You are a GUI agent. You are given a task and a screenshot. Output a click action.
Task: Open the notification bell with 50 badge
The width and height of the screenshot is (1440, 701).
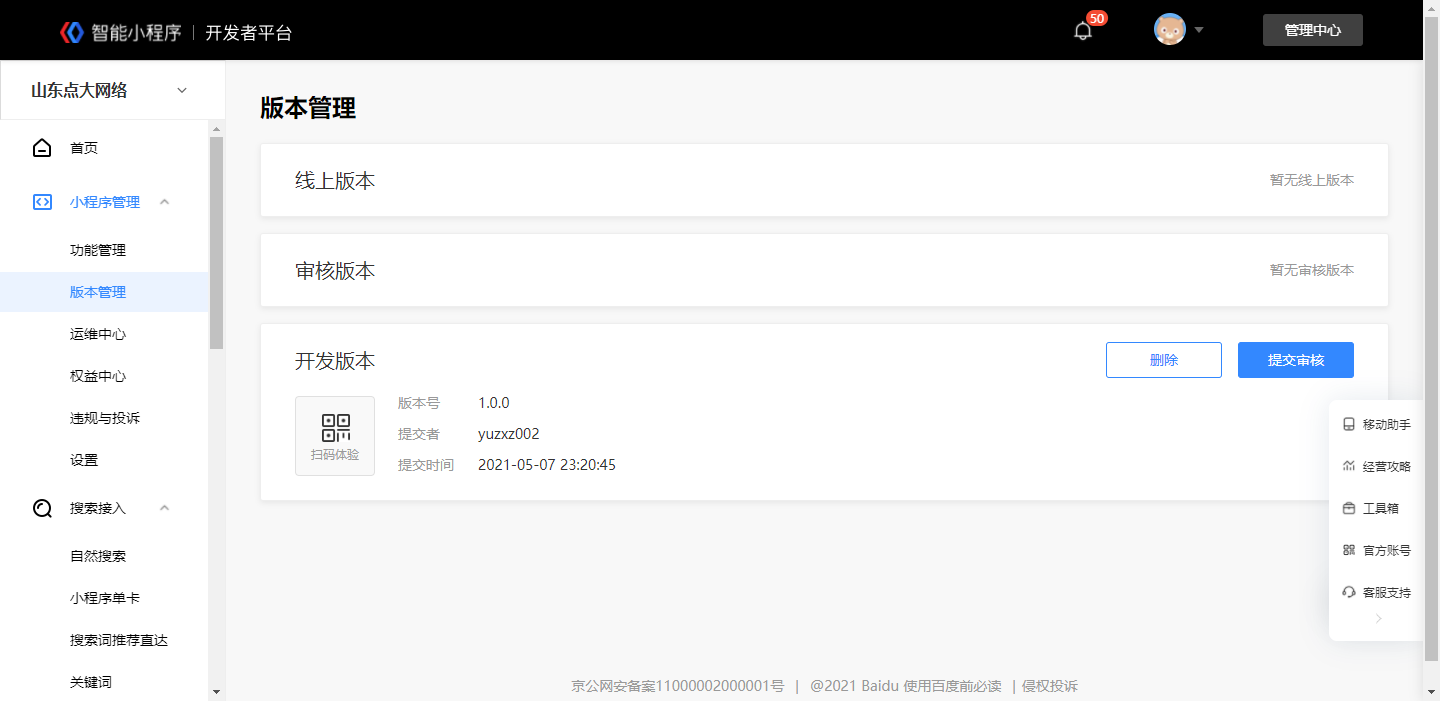coord(1083,30)
